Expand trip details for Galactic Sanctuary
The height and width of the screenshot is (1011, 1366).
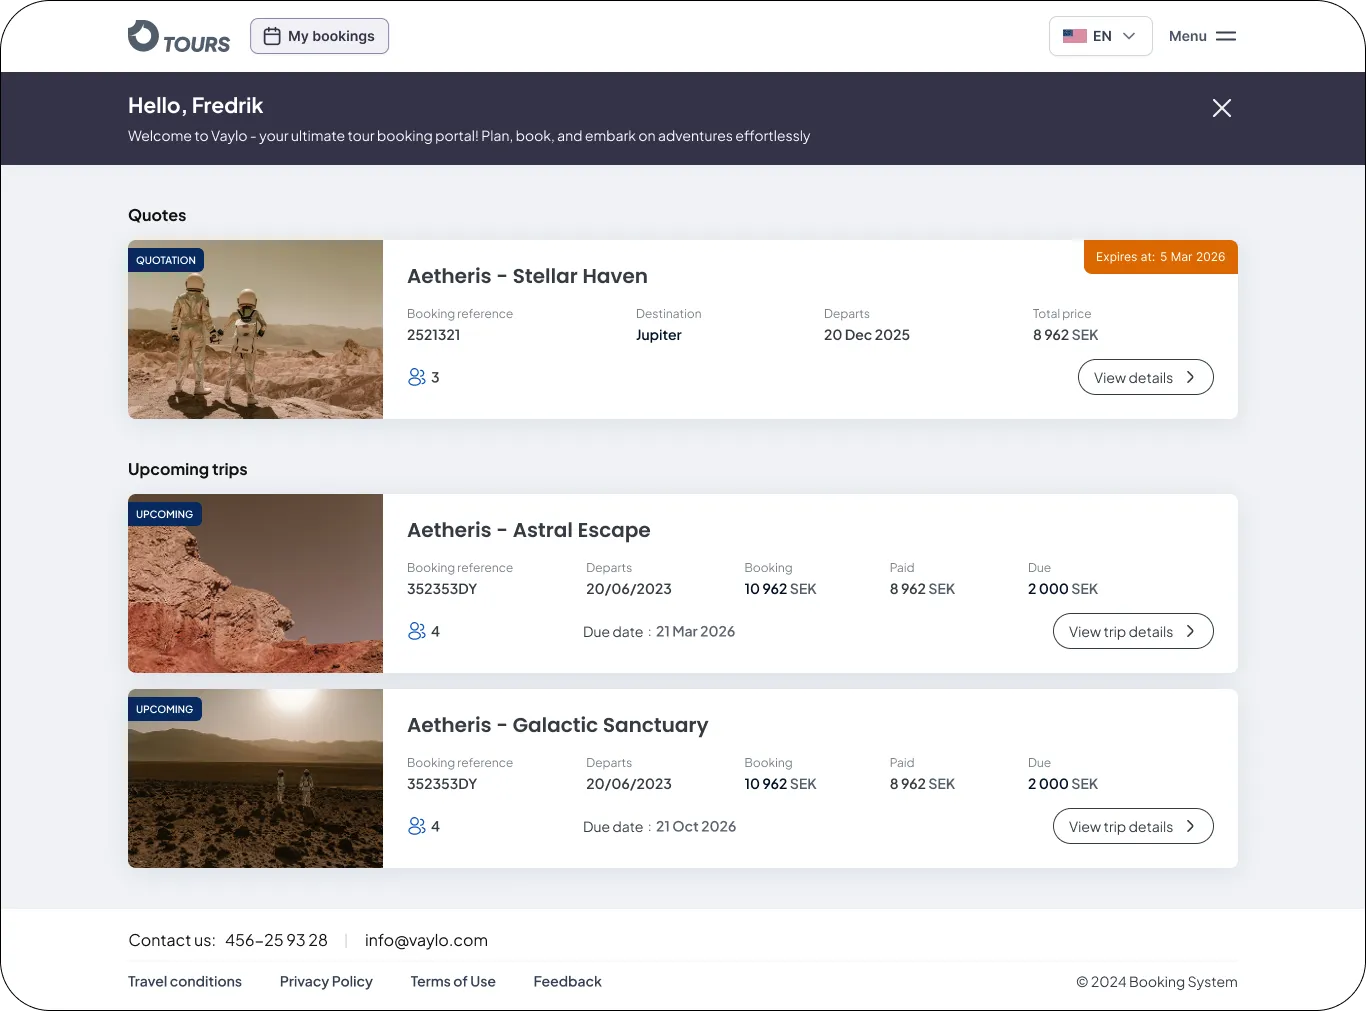pos(1132,826)
